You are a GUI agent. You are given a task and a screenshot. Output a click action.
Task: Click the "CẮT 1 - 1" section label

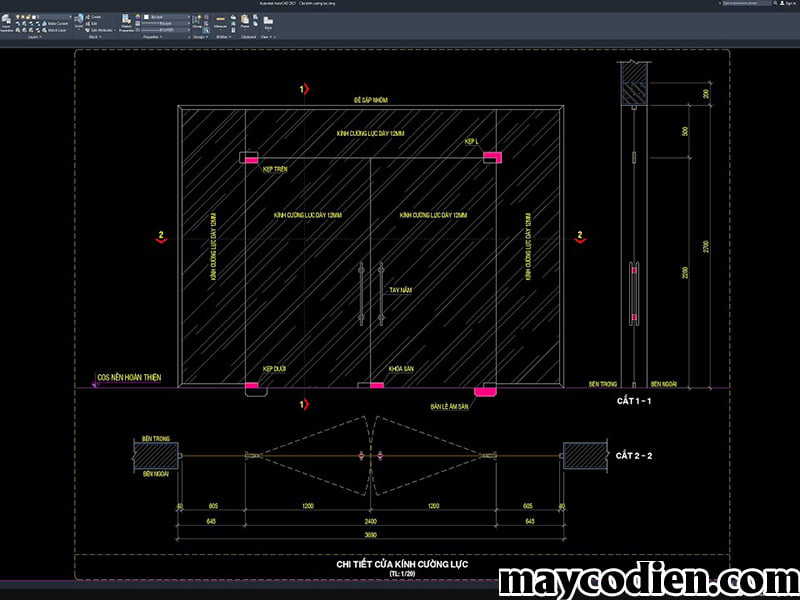tap(634, 401)
